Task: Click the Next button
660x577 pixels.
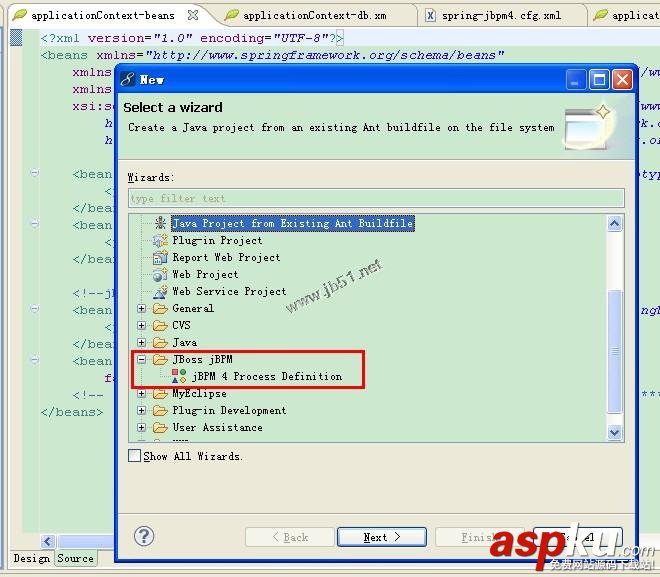Action: tap(382, 537)
